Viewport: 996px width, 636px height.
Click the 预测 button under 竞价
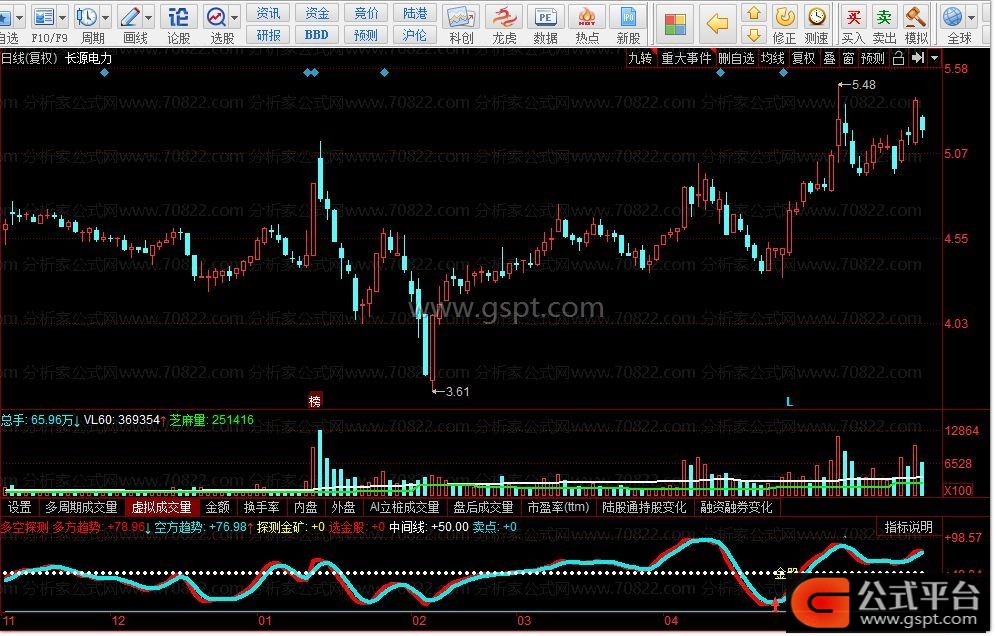(366, 35)
